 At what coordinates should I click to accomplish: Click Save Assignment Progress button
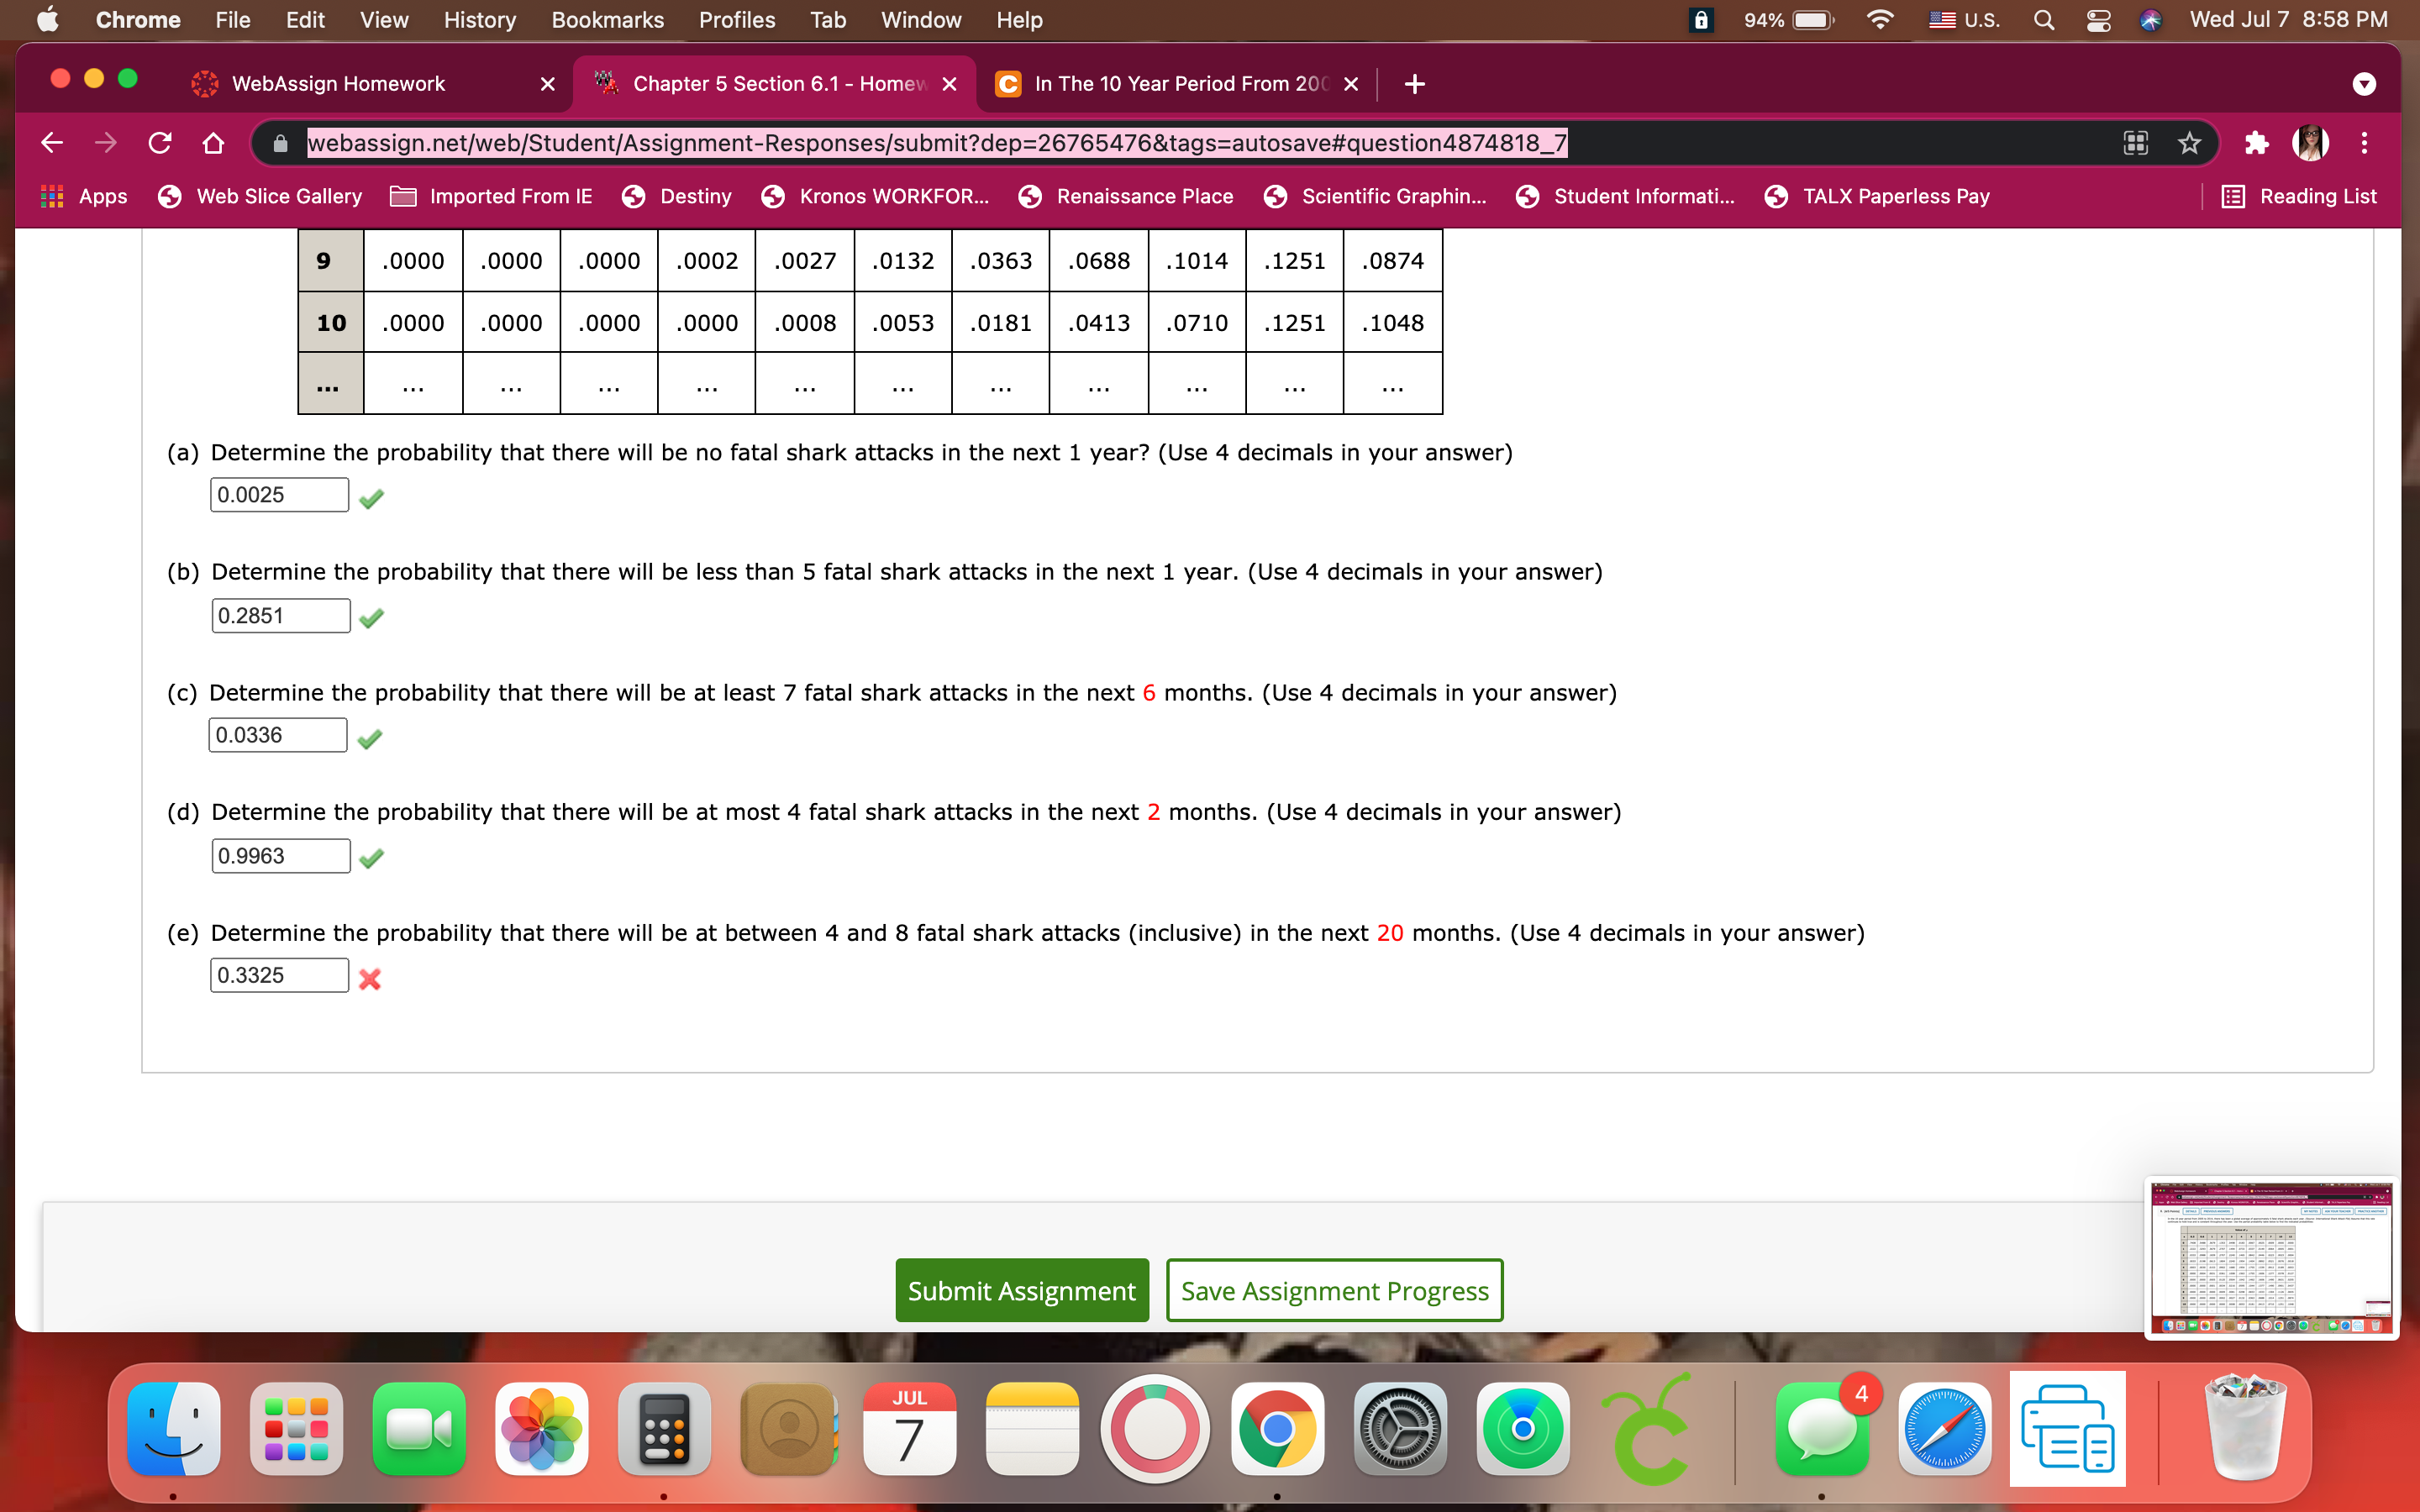tap(1334, 1290)
